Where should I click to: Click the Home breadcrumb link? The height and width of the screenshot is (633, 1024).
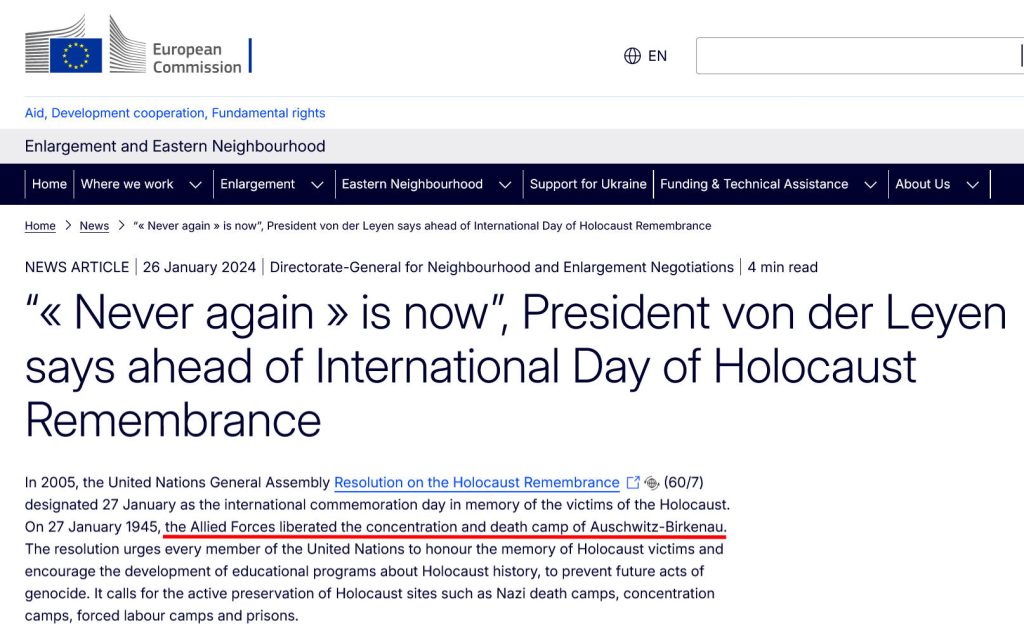(40, 226)
